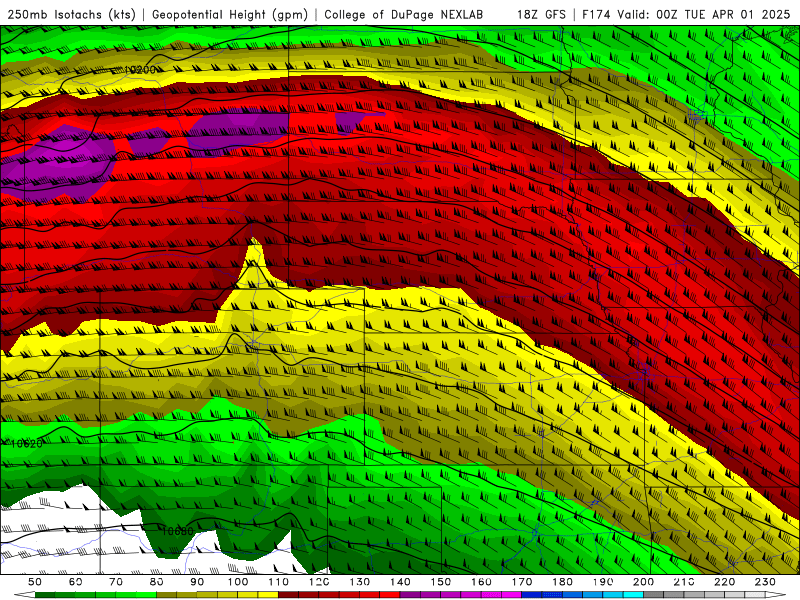Click the 50 value on the color scale
This screenshot has width=800, height=600.
coord(35,582)
